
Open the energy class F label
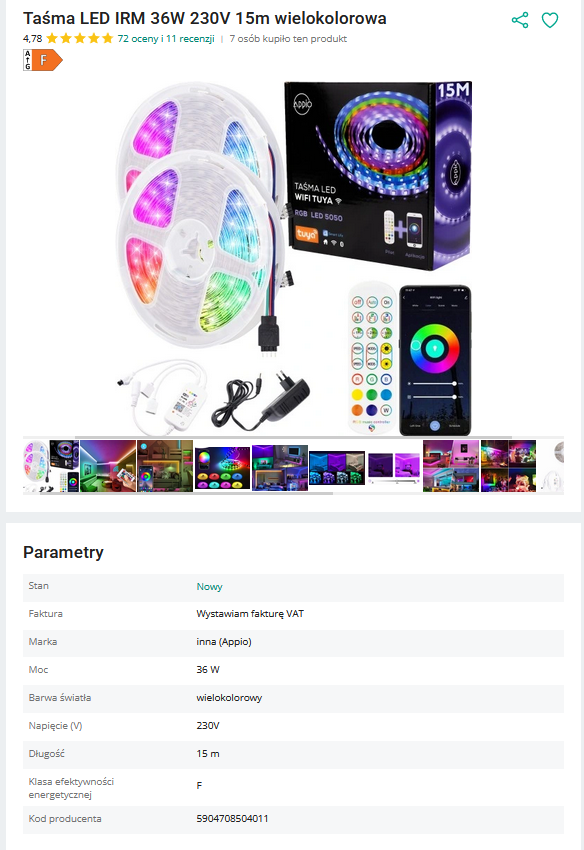43,60
